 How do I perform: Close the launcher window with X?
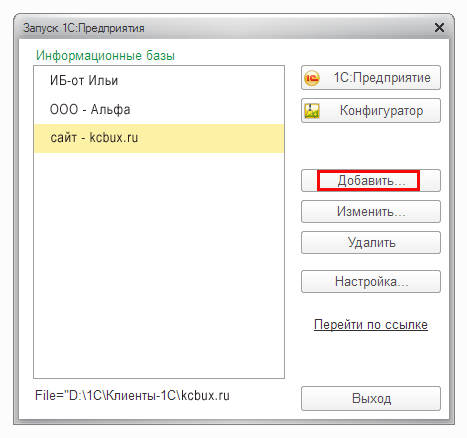(x=439, y=28)
